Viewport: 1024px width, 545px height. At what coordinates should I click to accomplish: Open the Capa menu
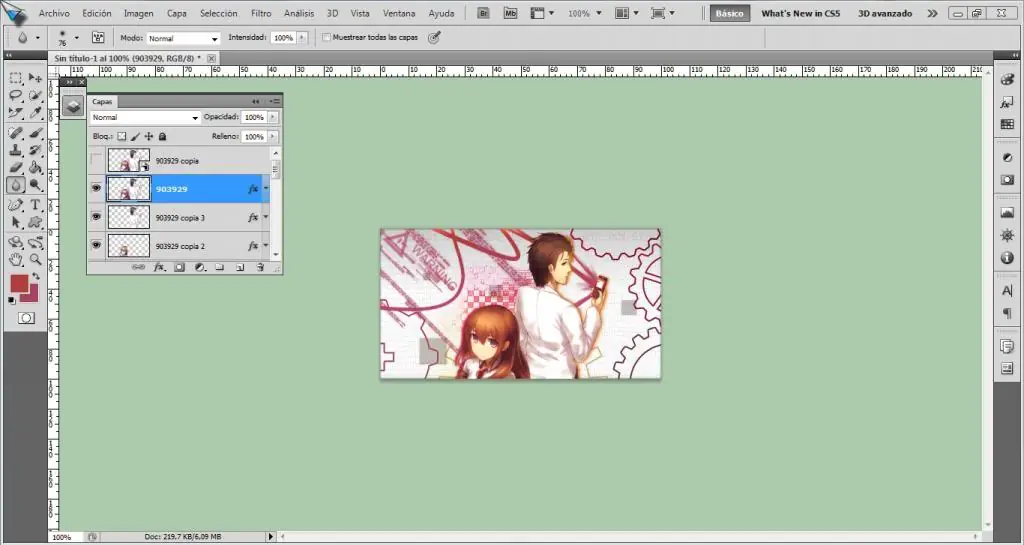click(x=176, y=13)
